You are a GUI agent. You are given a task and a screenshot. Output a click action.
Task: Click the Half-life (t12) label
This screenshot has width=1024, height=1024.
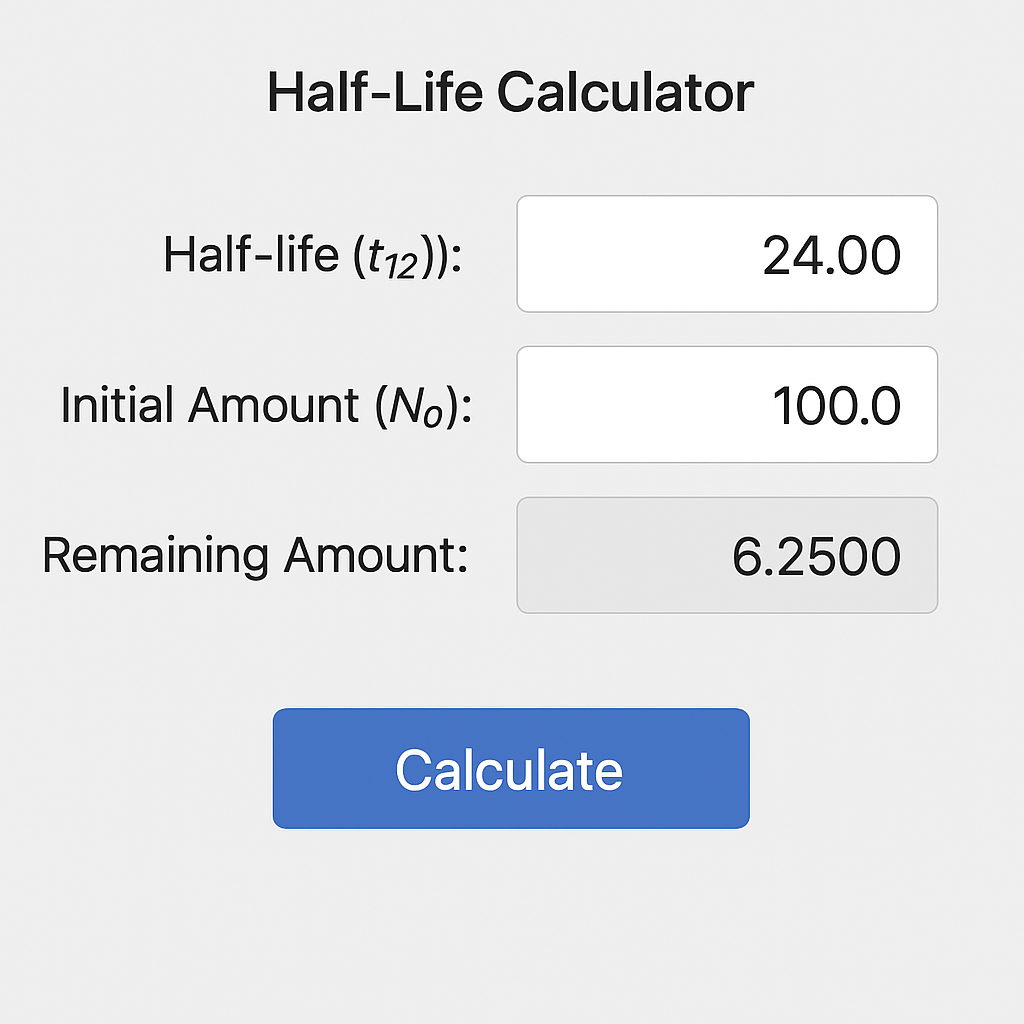point(313,255)
